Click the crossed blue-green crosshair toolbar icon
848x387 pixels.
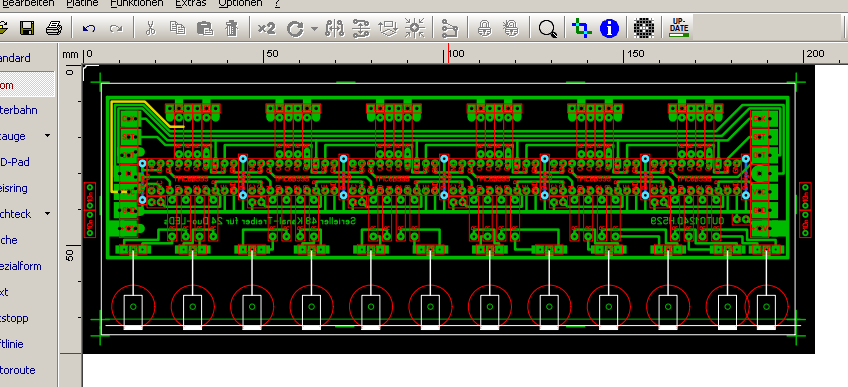581,28
